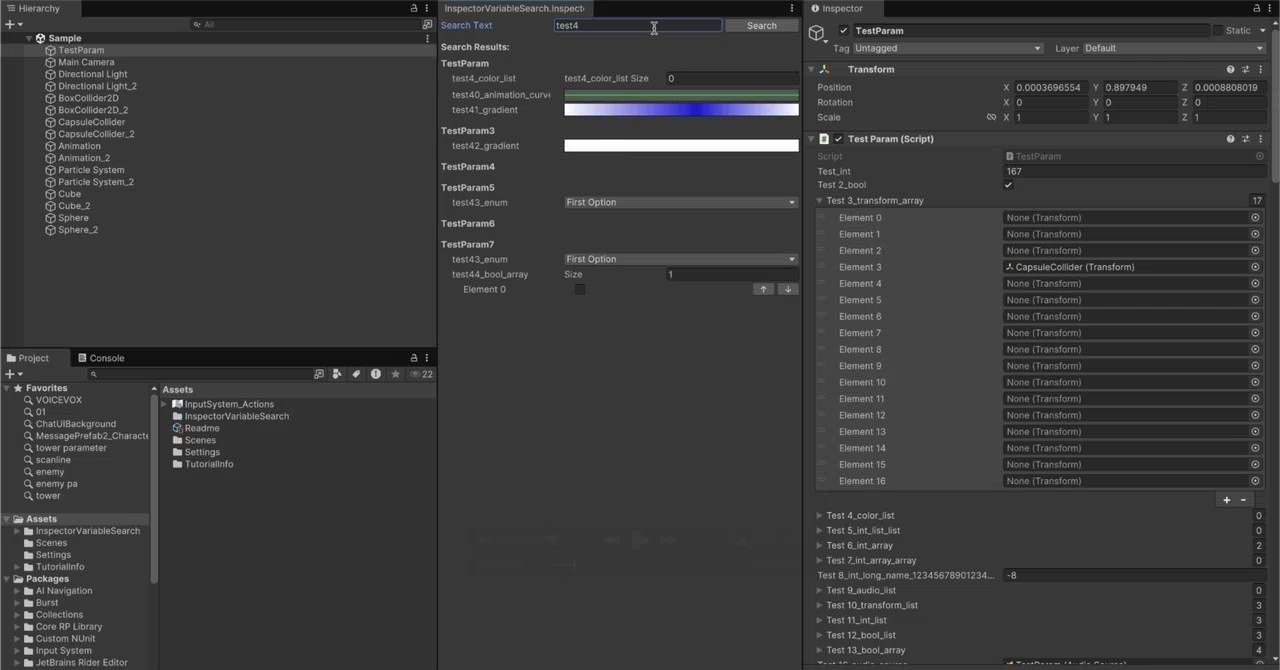Expand Test 10_transform_list foldout
This screenshot has width=1280, height=670.
click(820, 606)
